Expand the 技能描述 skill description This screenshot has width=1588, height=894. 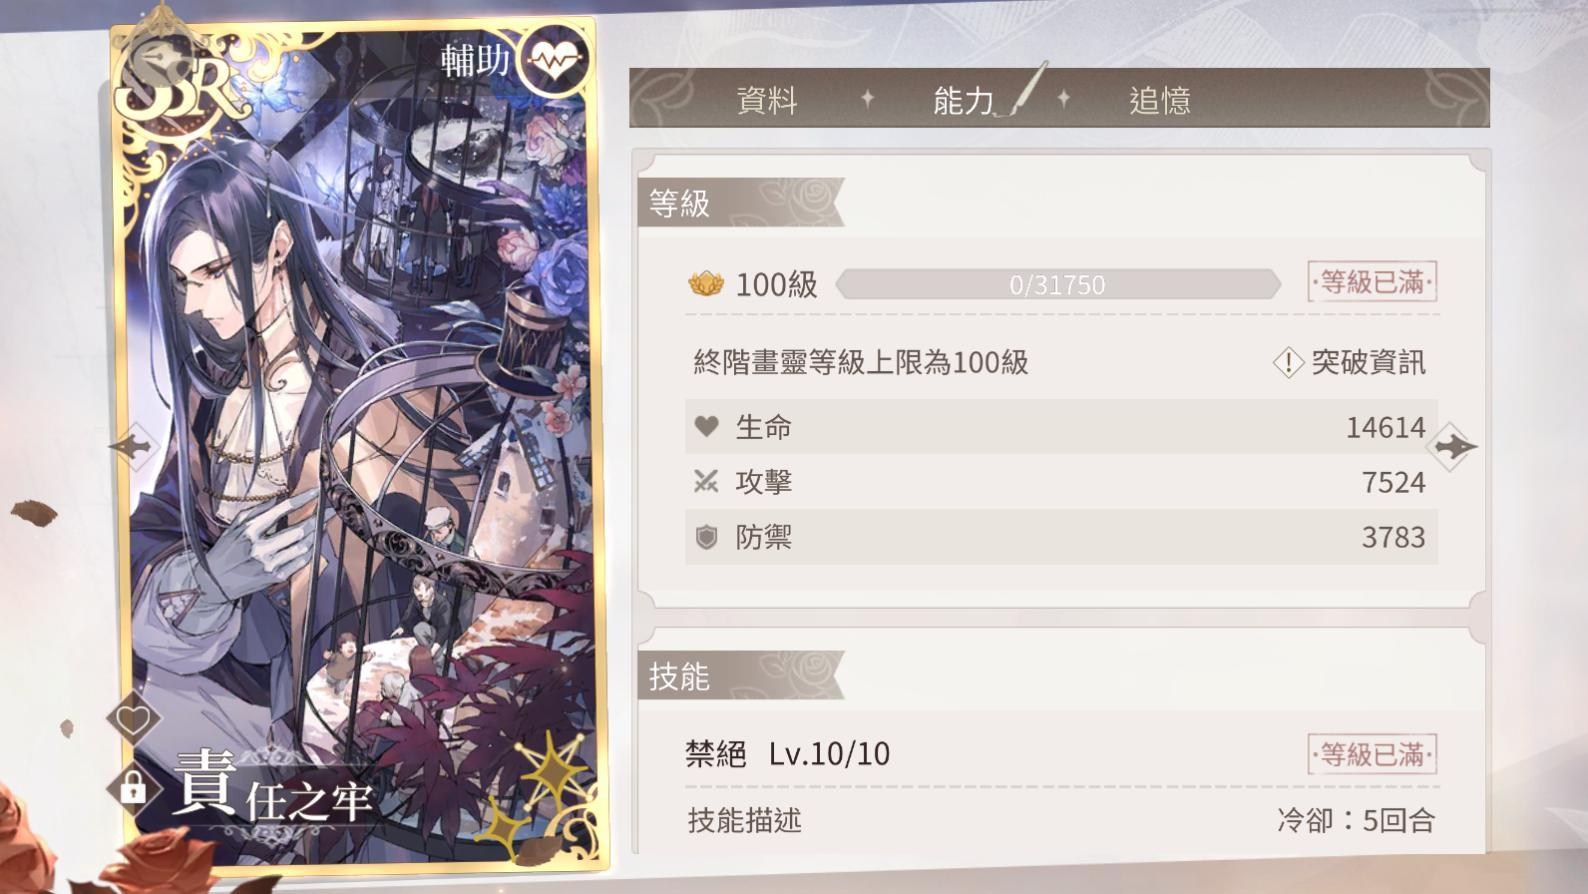coord(744,821)
